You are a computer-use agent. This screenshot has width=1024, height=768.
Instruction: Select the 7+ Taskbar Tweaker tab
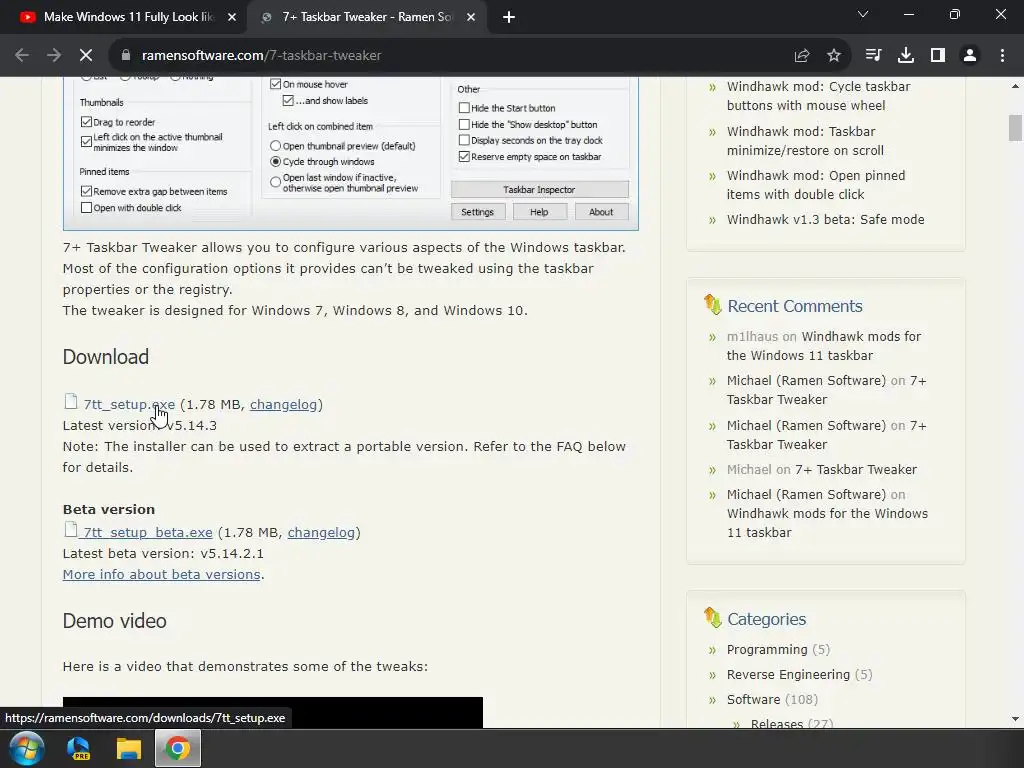(x=367, y=18)
